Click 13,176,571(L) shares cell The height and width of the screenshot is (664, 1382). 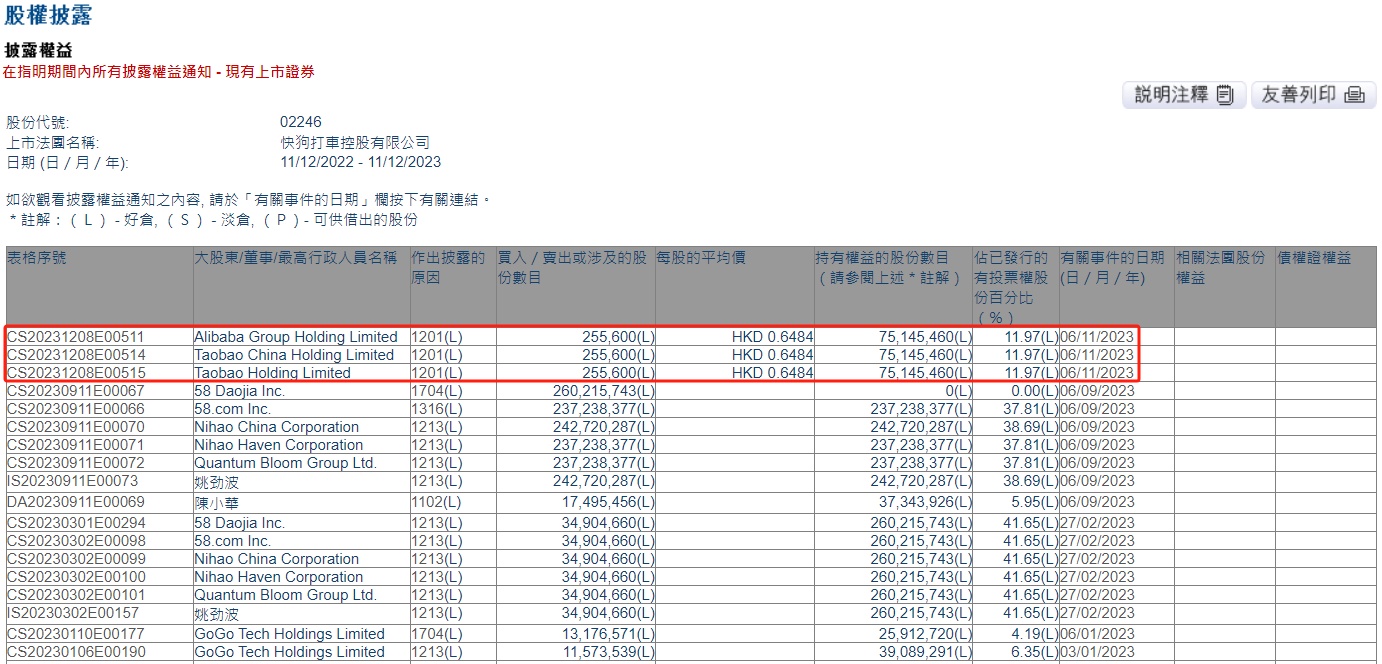click(x=607, y=634)
